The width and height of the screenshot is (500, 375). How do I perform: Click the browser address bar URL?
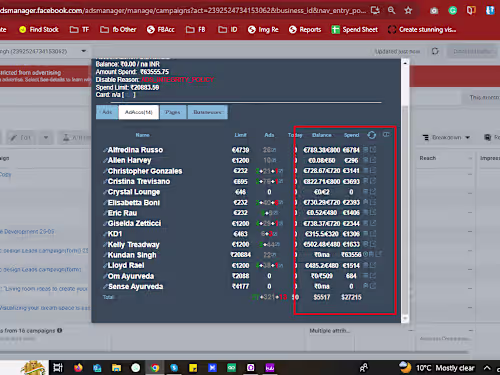coord(183,10)
